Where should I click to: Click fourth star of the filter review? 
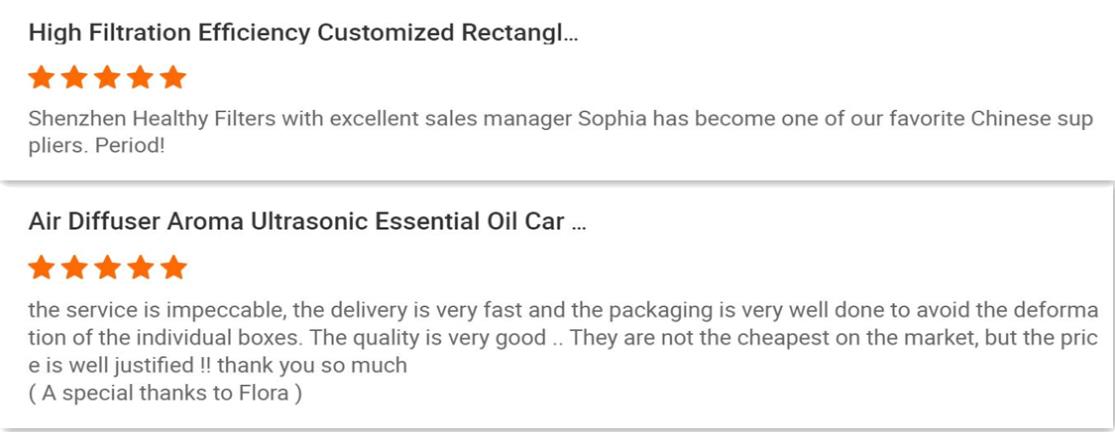coord(139,77)
